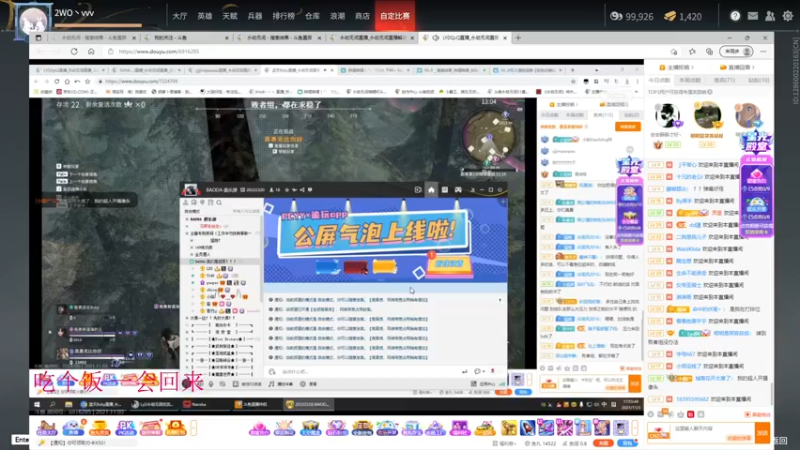Click the panel icon beside home in club window
Screen dimensions: 800x450
point(445,190)
